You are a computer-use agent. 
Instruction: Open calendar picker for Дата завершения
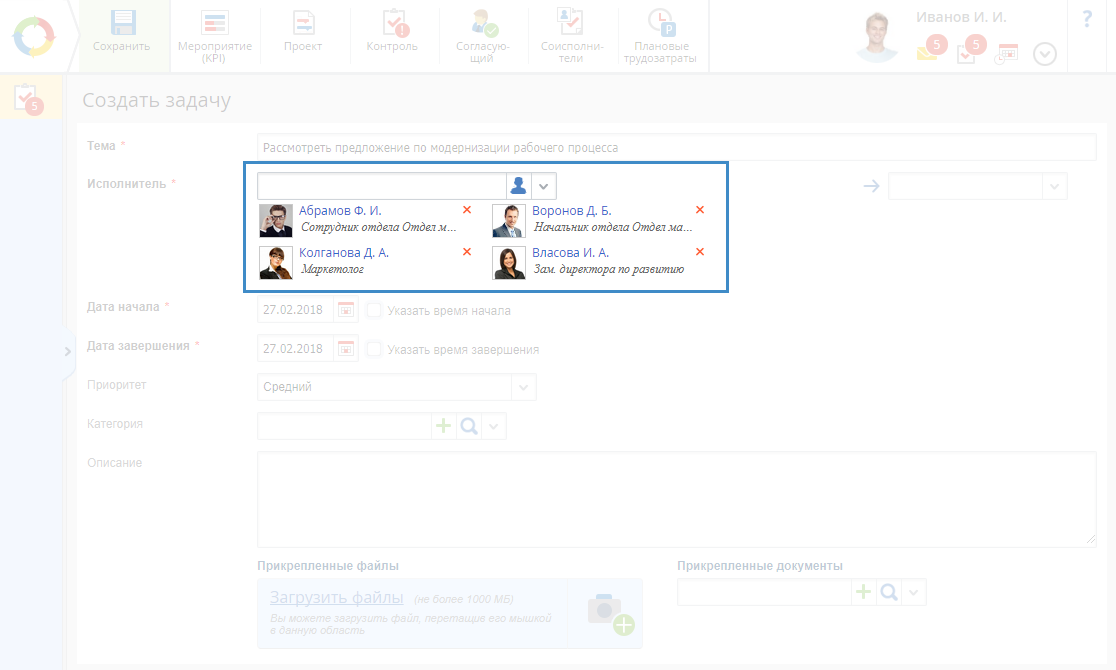[346, 349]
